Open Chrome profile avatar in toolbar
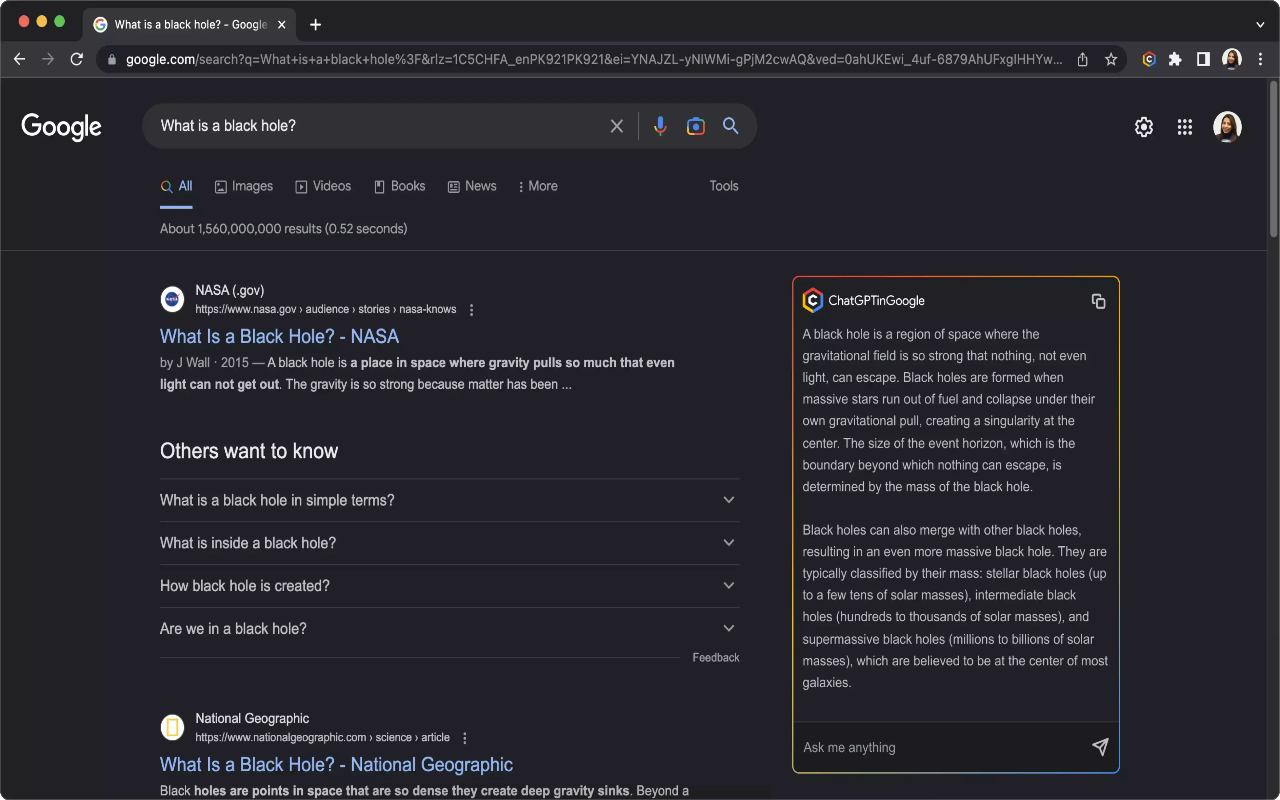 click(x=1232, y=59)
